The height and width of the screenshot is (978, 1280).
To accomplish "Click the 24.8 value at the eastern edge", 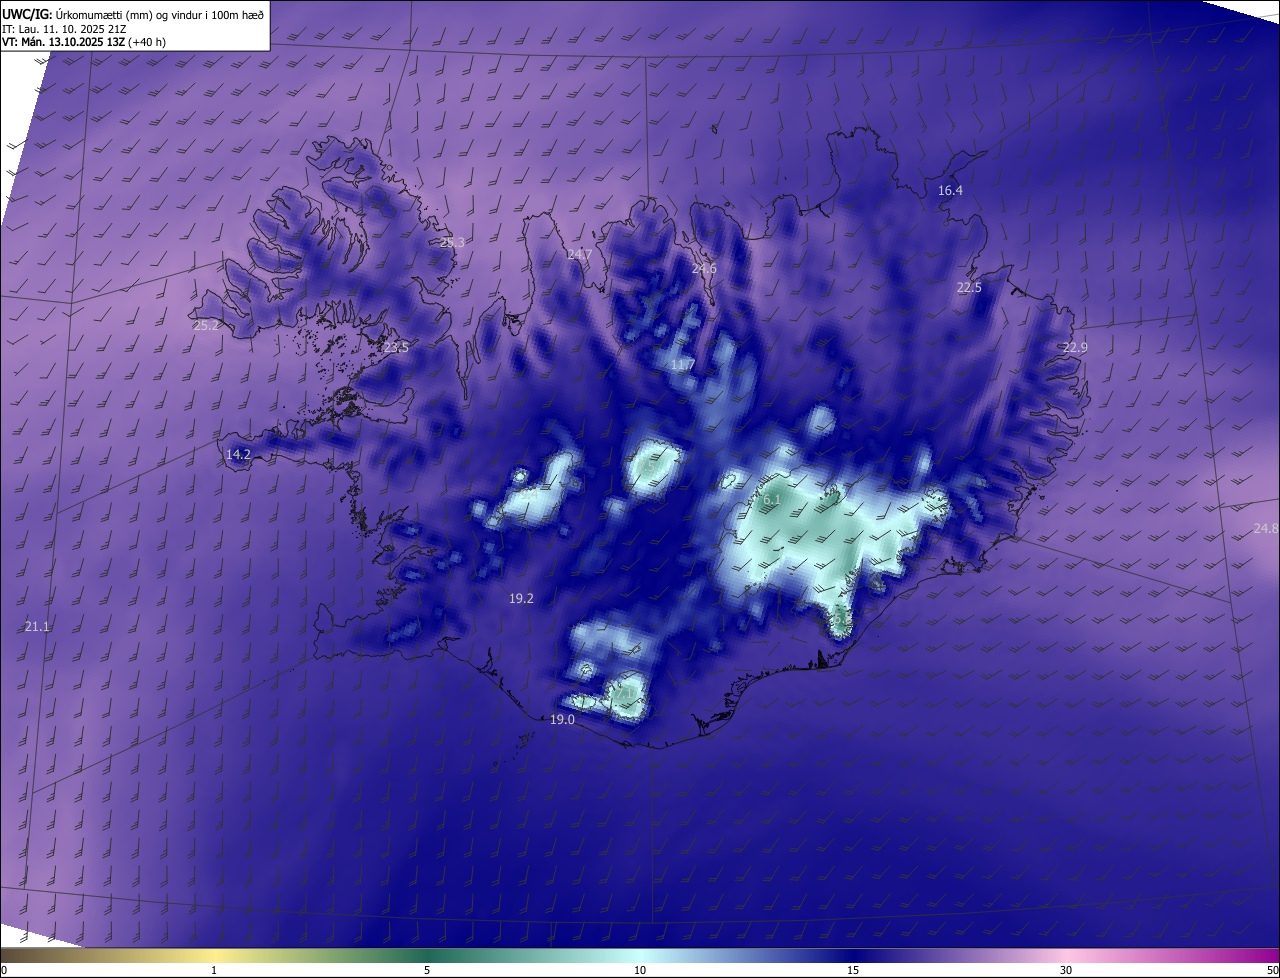I will click(x=1265, y=528).
